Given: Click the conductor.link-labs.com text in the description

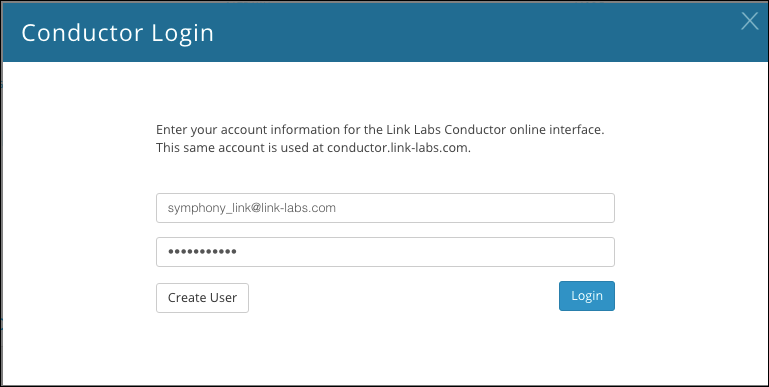Looking at the screenshot, I should click(397, 148).
